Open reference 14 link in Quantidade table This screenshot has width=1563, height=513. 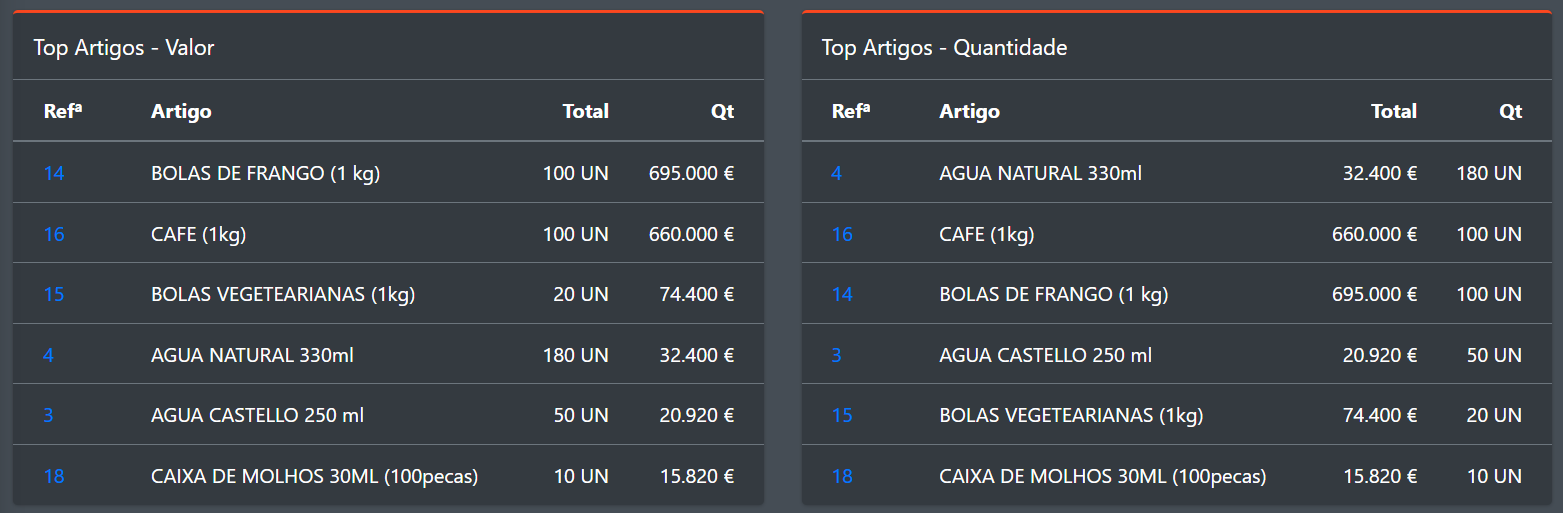(842, 294)
